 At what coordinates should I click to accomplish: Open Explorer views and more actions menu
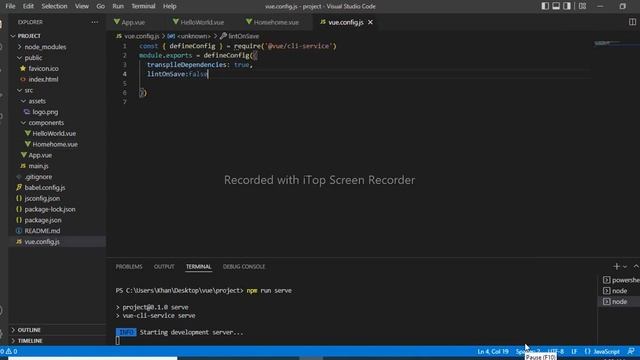coord(95,22)
